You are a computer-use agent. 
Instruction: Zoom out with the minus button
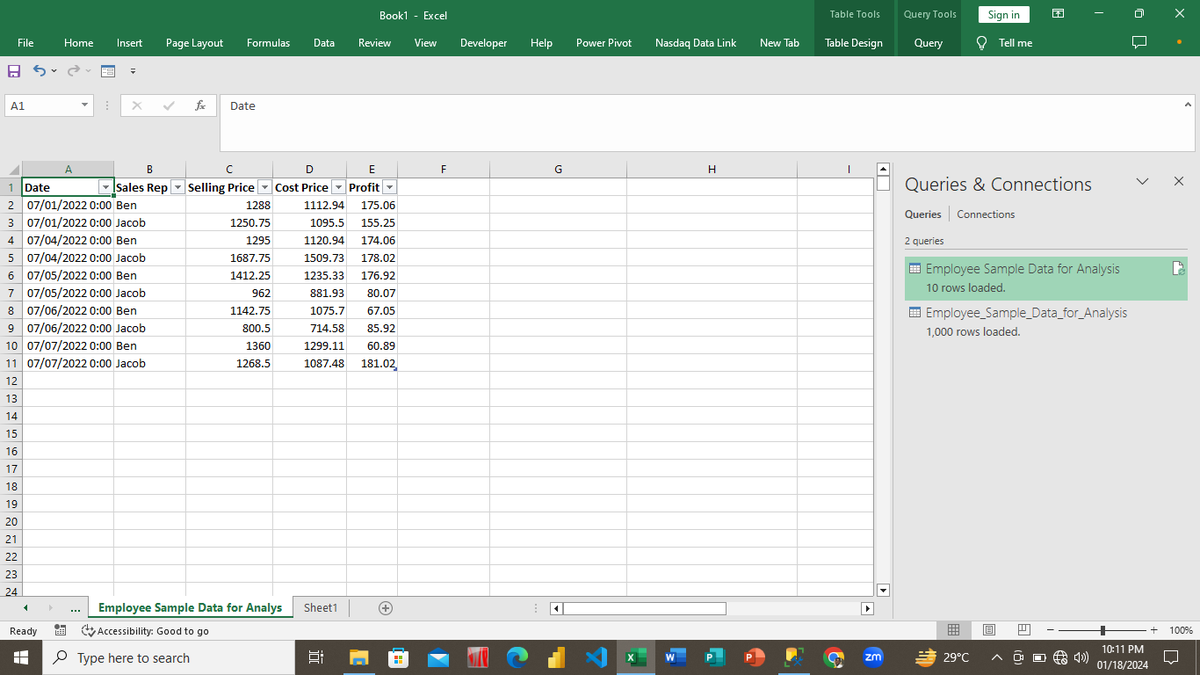pos(1052,631)
